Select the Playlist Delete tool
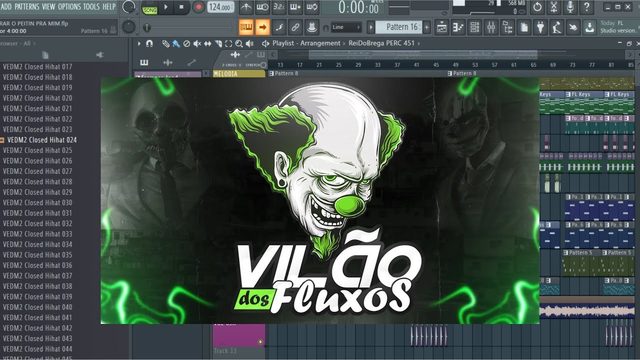 point(187,43)
